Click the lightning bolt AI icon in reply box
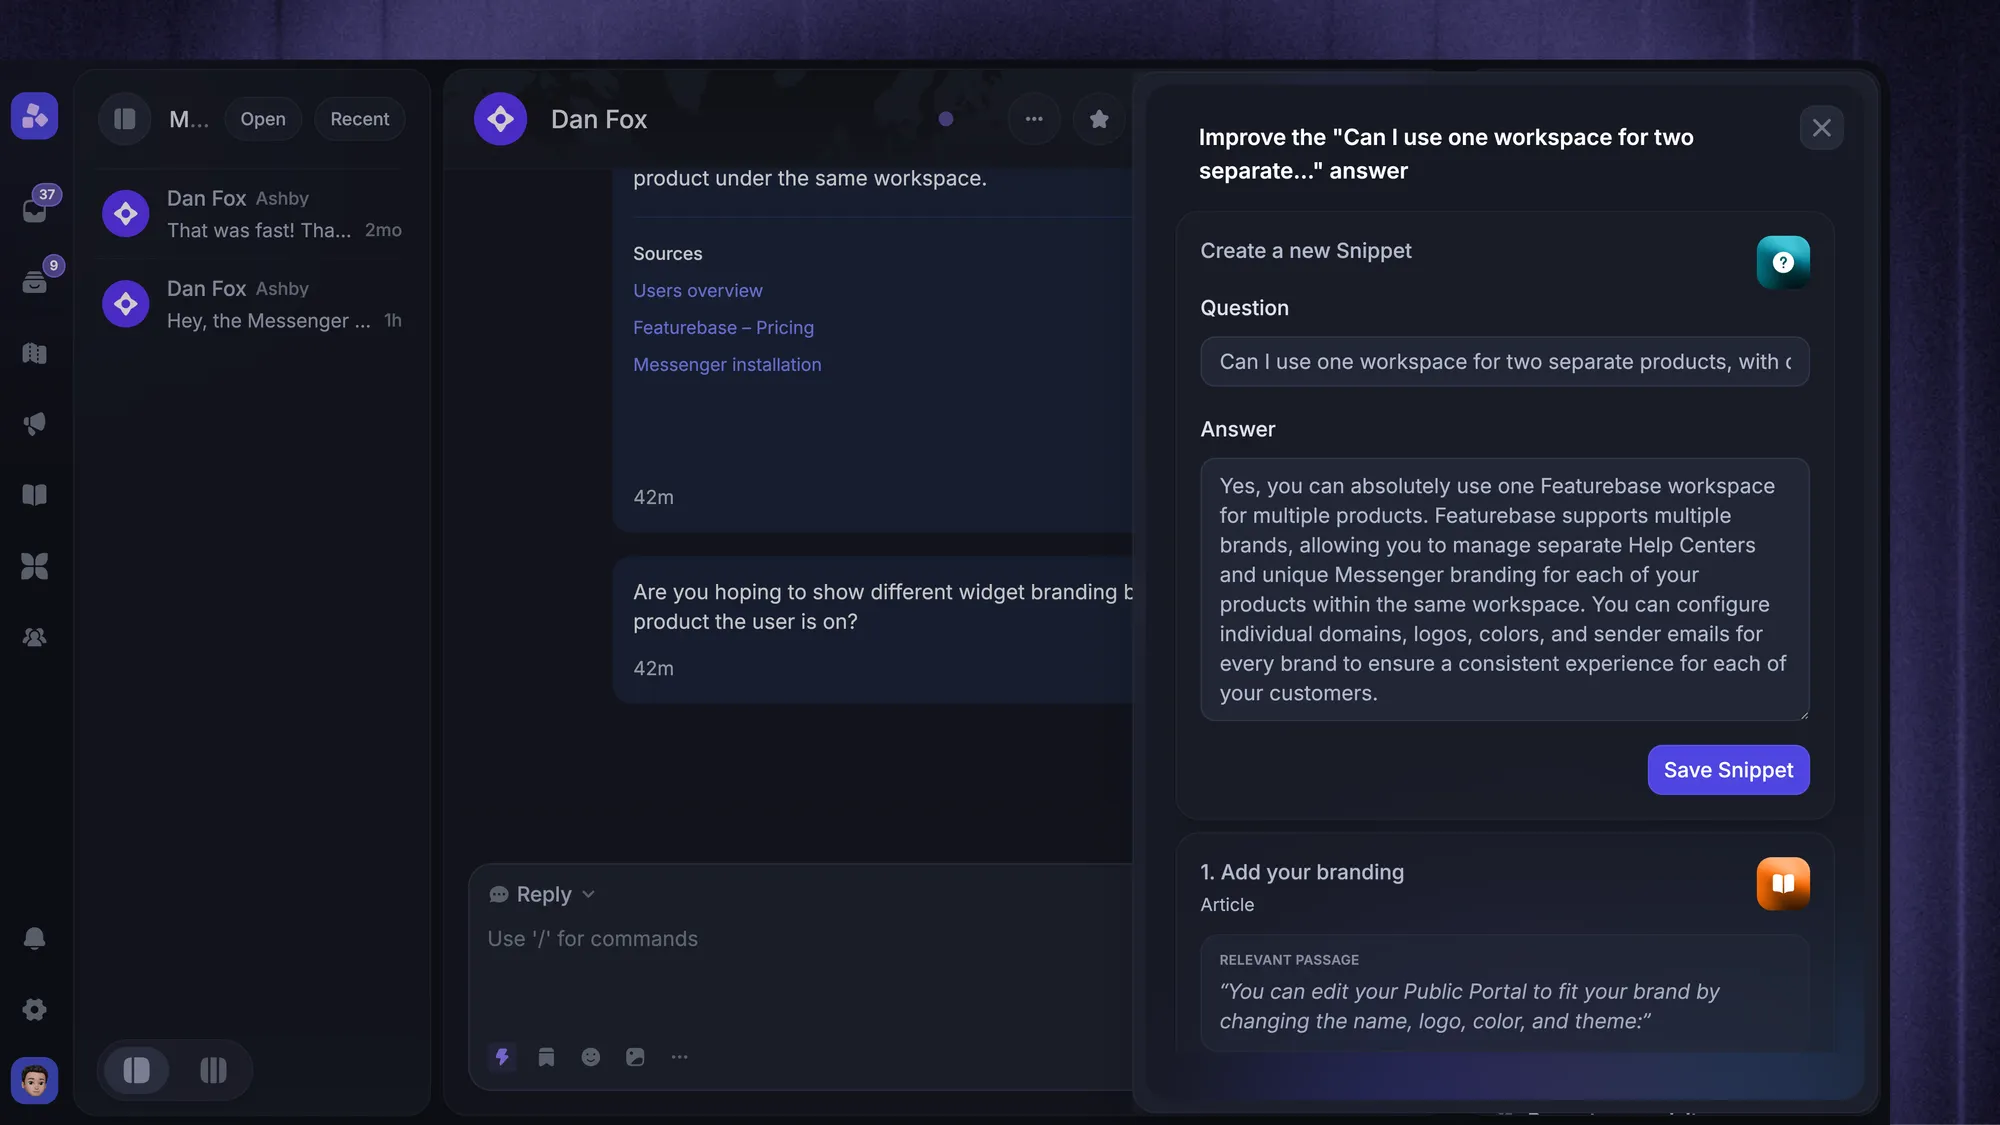Viewport: 2000px width, 1125px height. pyautogui.click(x=502, y=1057)
